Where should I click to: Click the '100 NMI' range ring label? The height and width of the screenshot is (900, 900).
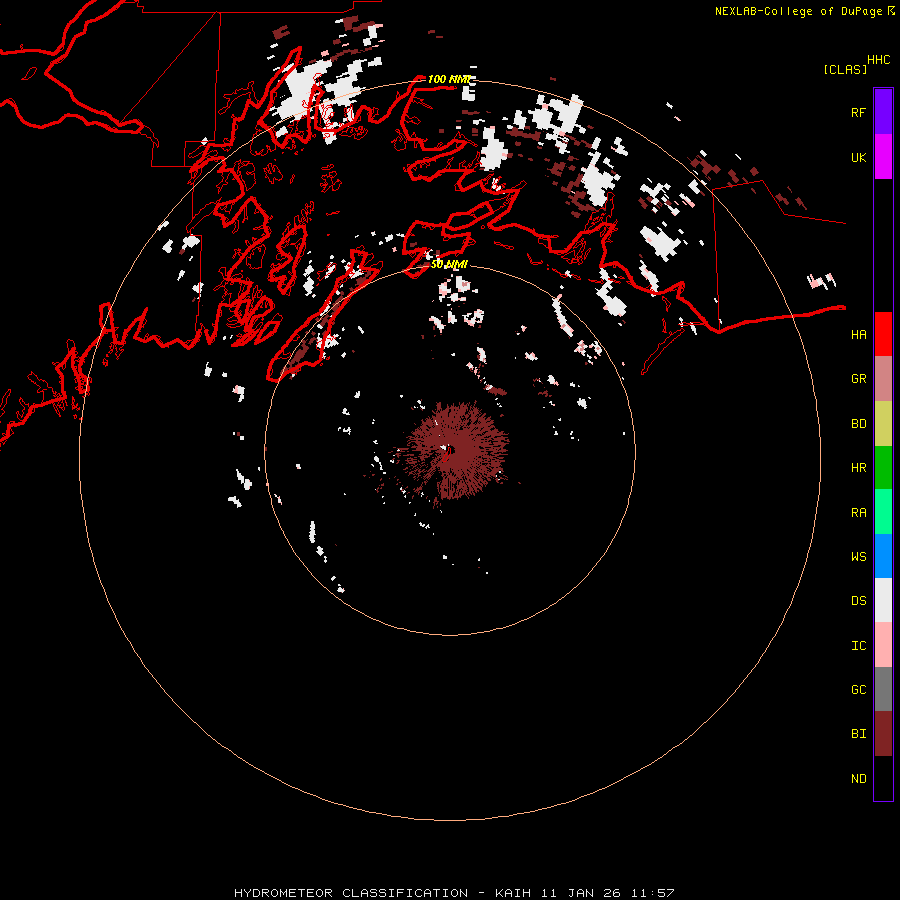449,79
